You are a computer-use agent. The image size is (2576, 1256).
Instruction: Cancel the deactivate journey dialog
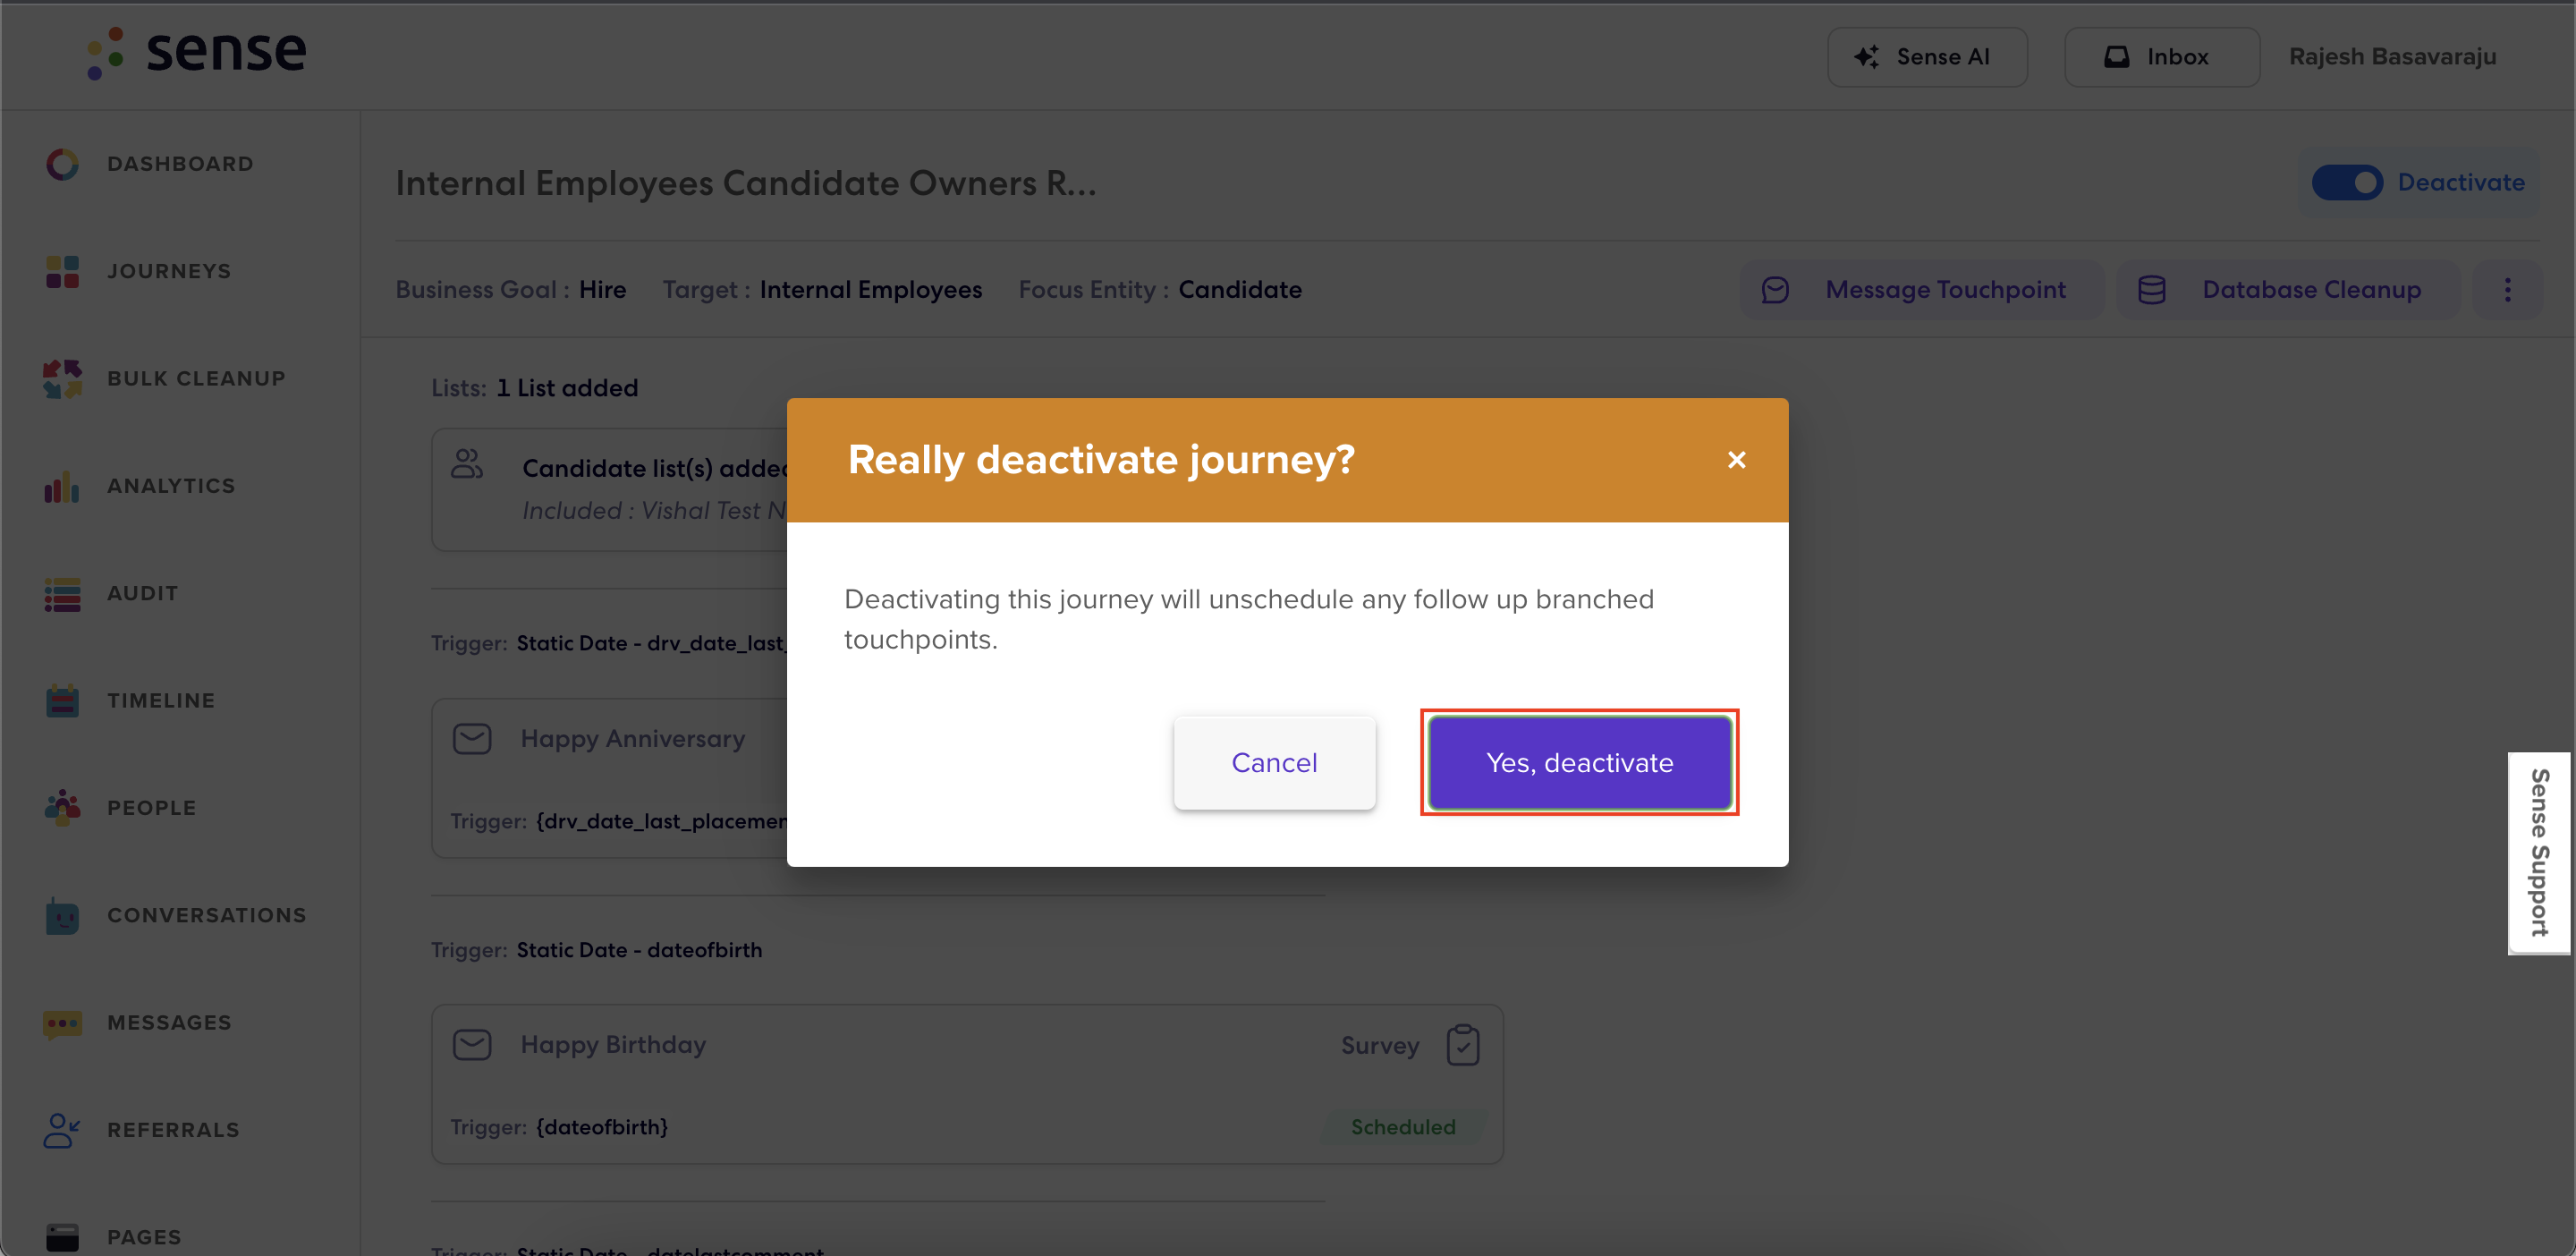[x=1274, y=762]
